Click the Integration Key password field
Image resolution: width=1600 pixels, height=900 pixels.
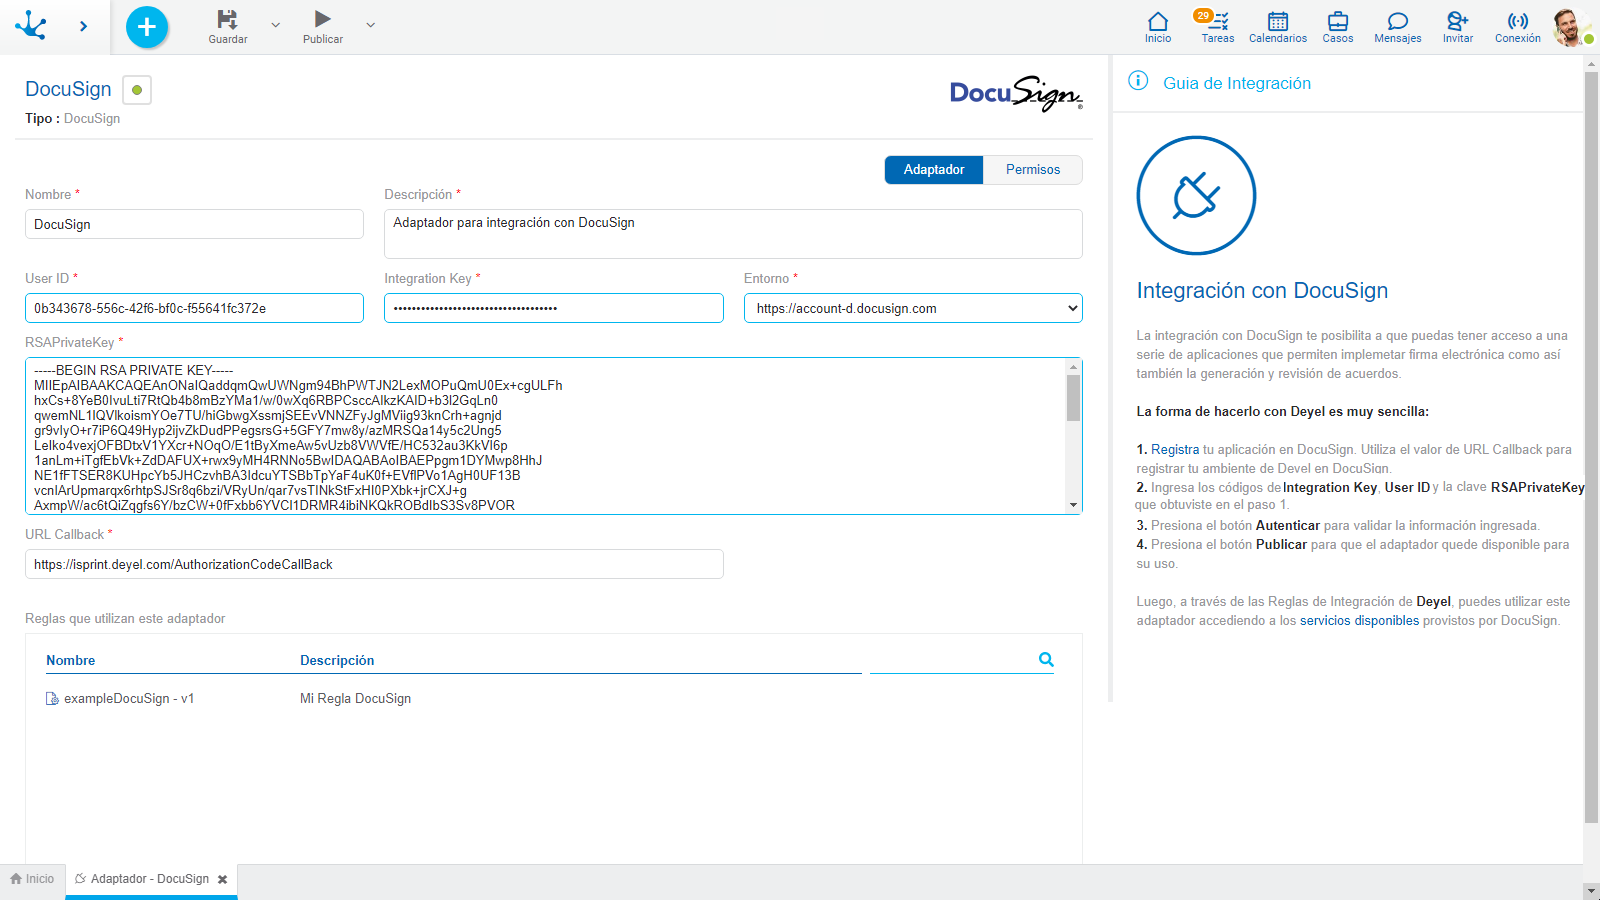coord(554,308)
